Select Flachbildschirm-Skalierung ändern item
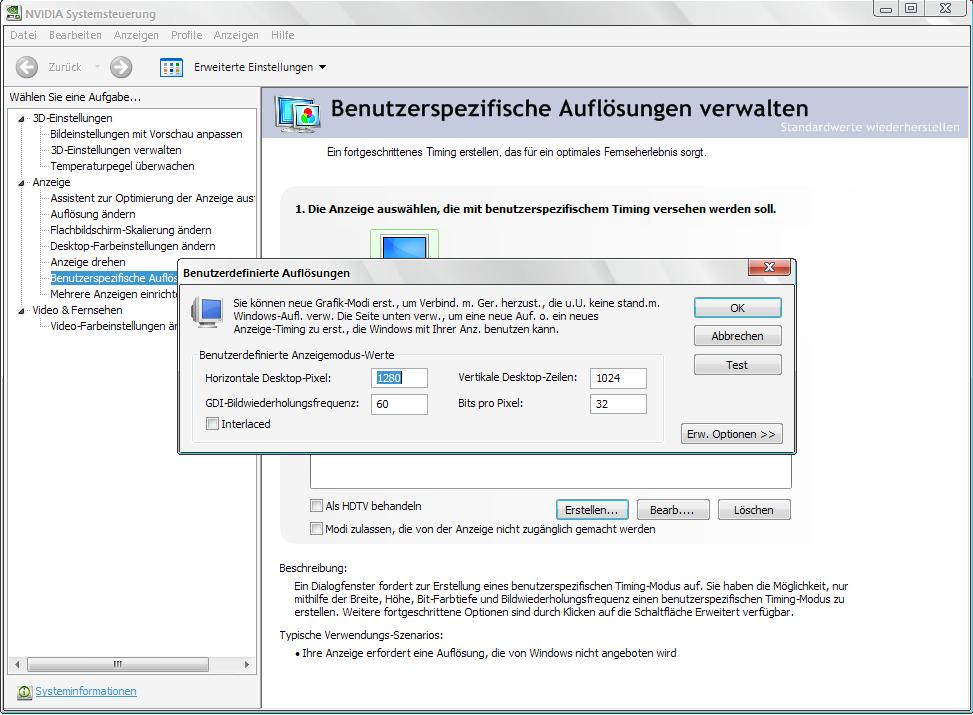The height and width of the screenshot is (715, 973). [131, 230]
